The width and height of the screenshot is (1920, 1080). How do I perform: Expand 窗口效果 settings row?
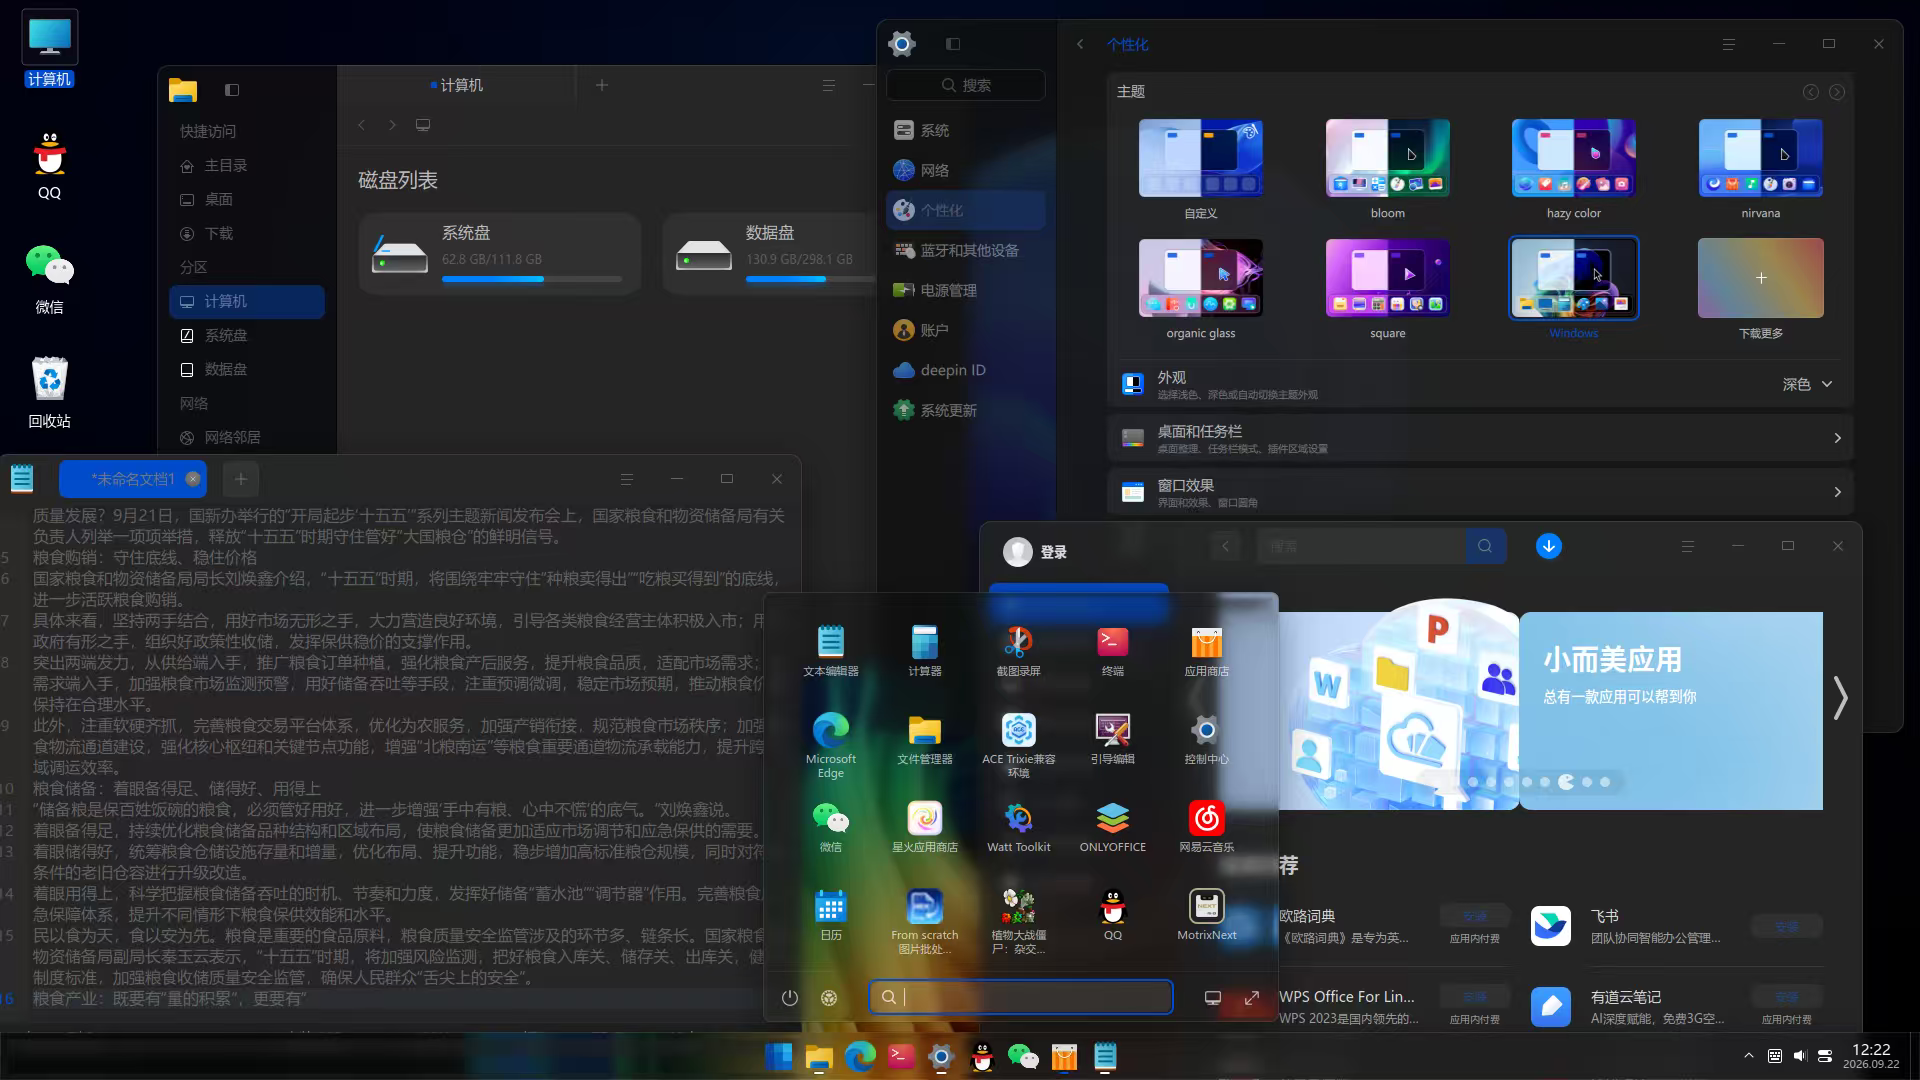[x=1479, y=492]
